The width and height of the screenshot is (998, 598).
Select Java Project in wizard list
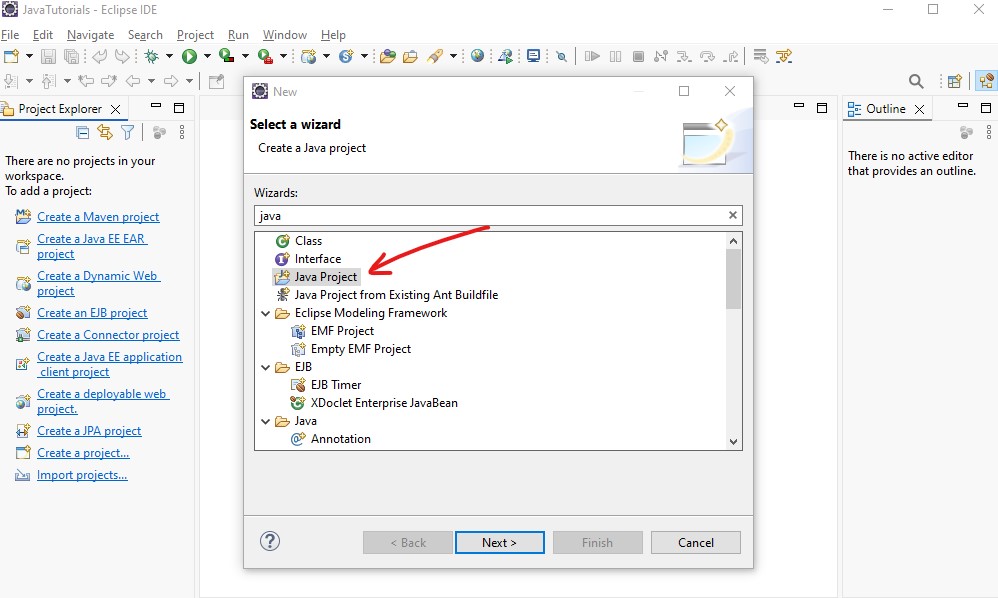[x=317, y=277]
